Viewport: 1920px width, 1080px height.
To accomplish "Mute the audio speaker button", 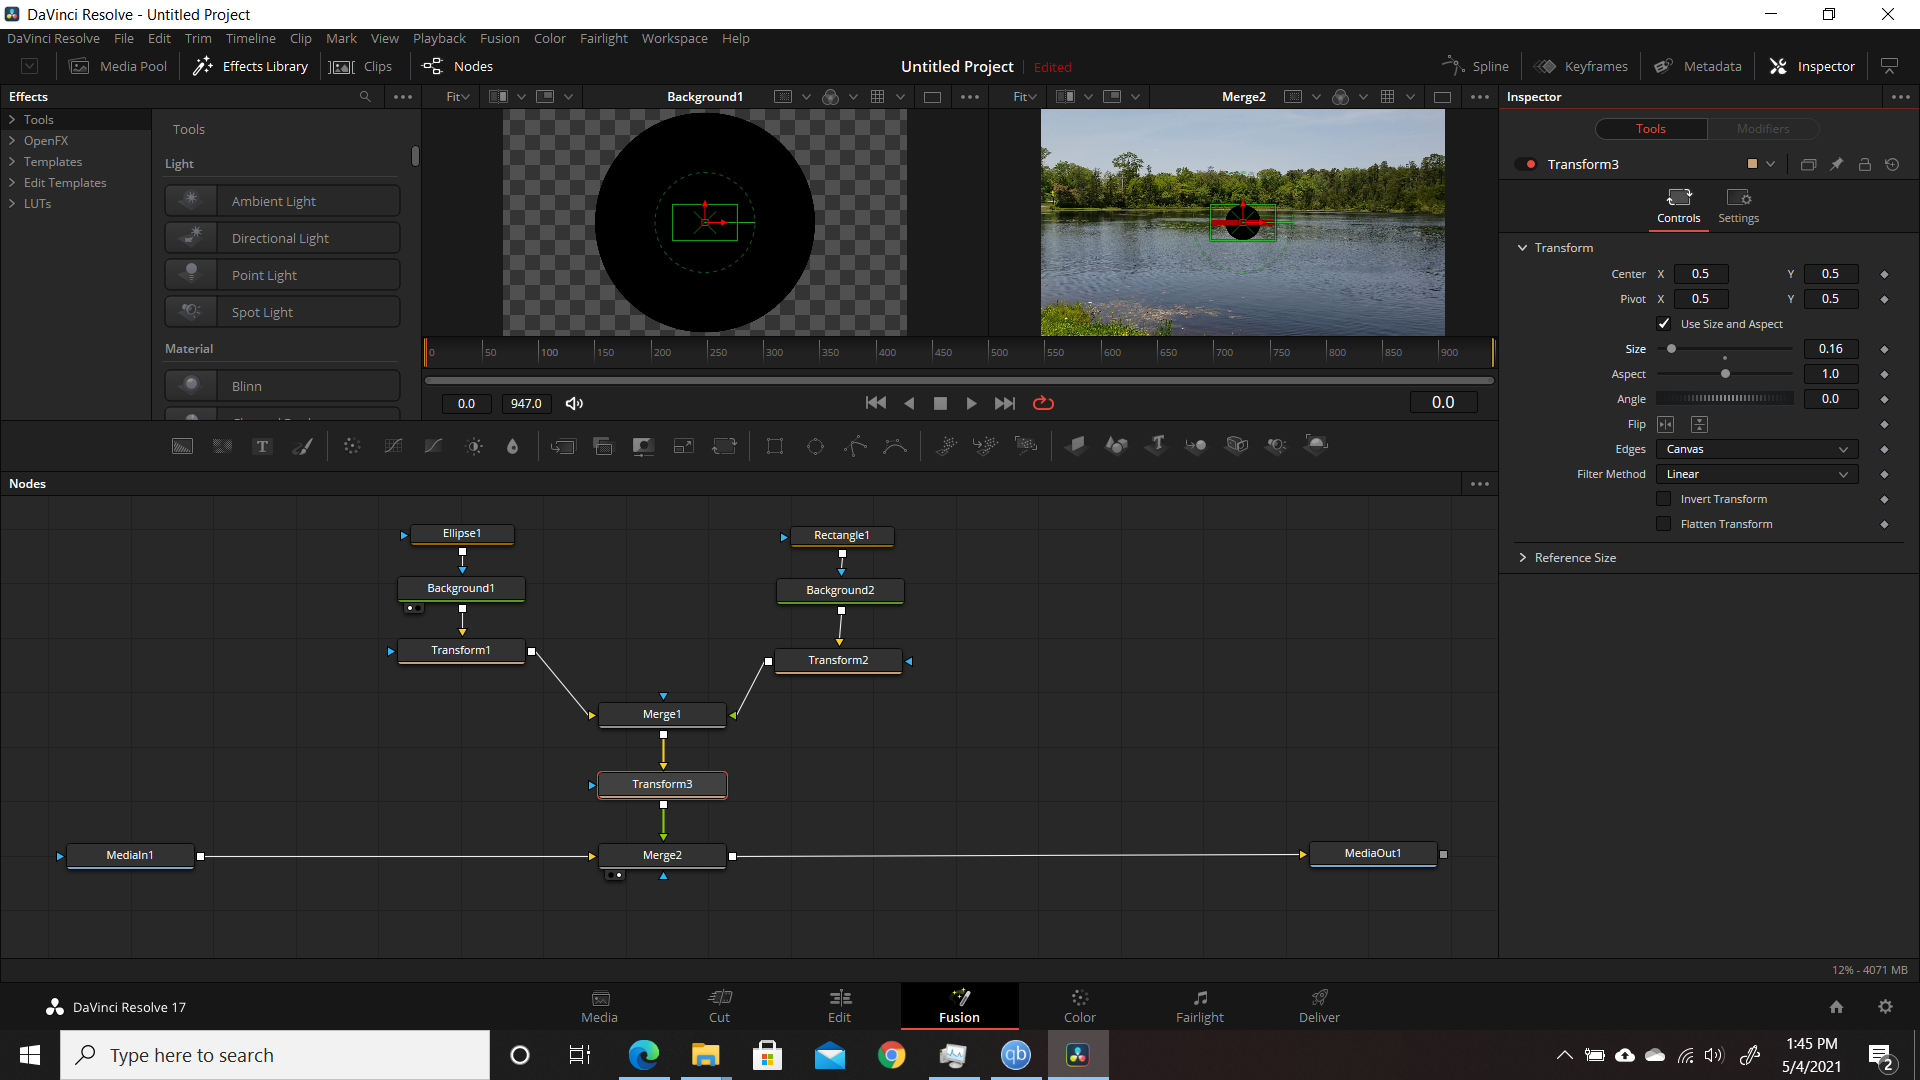I will pos(574,403).
